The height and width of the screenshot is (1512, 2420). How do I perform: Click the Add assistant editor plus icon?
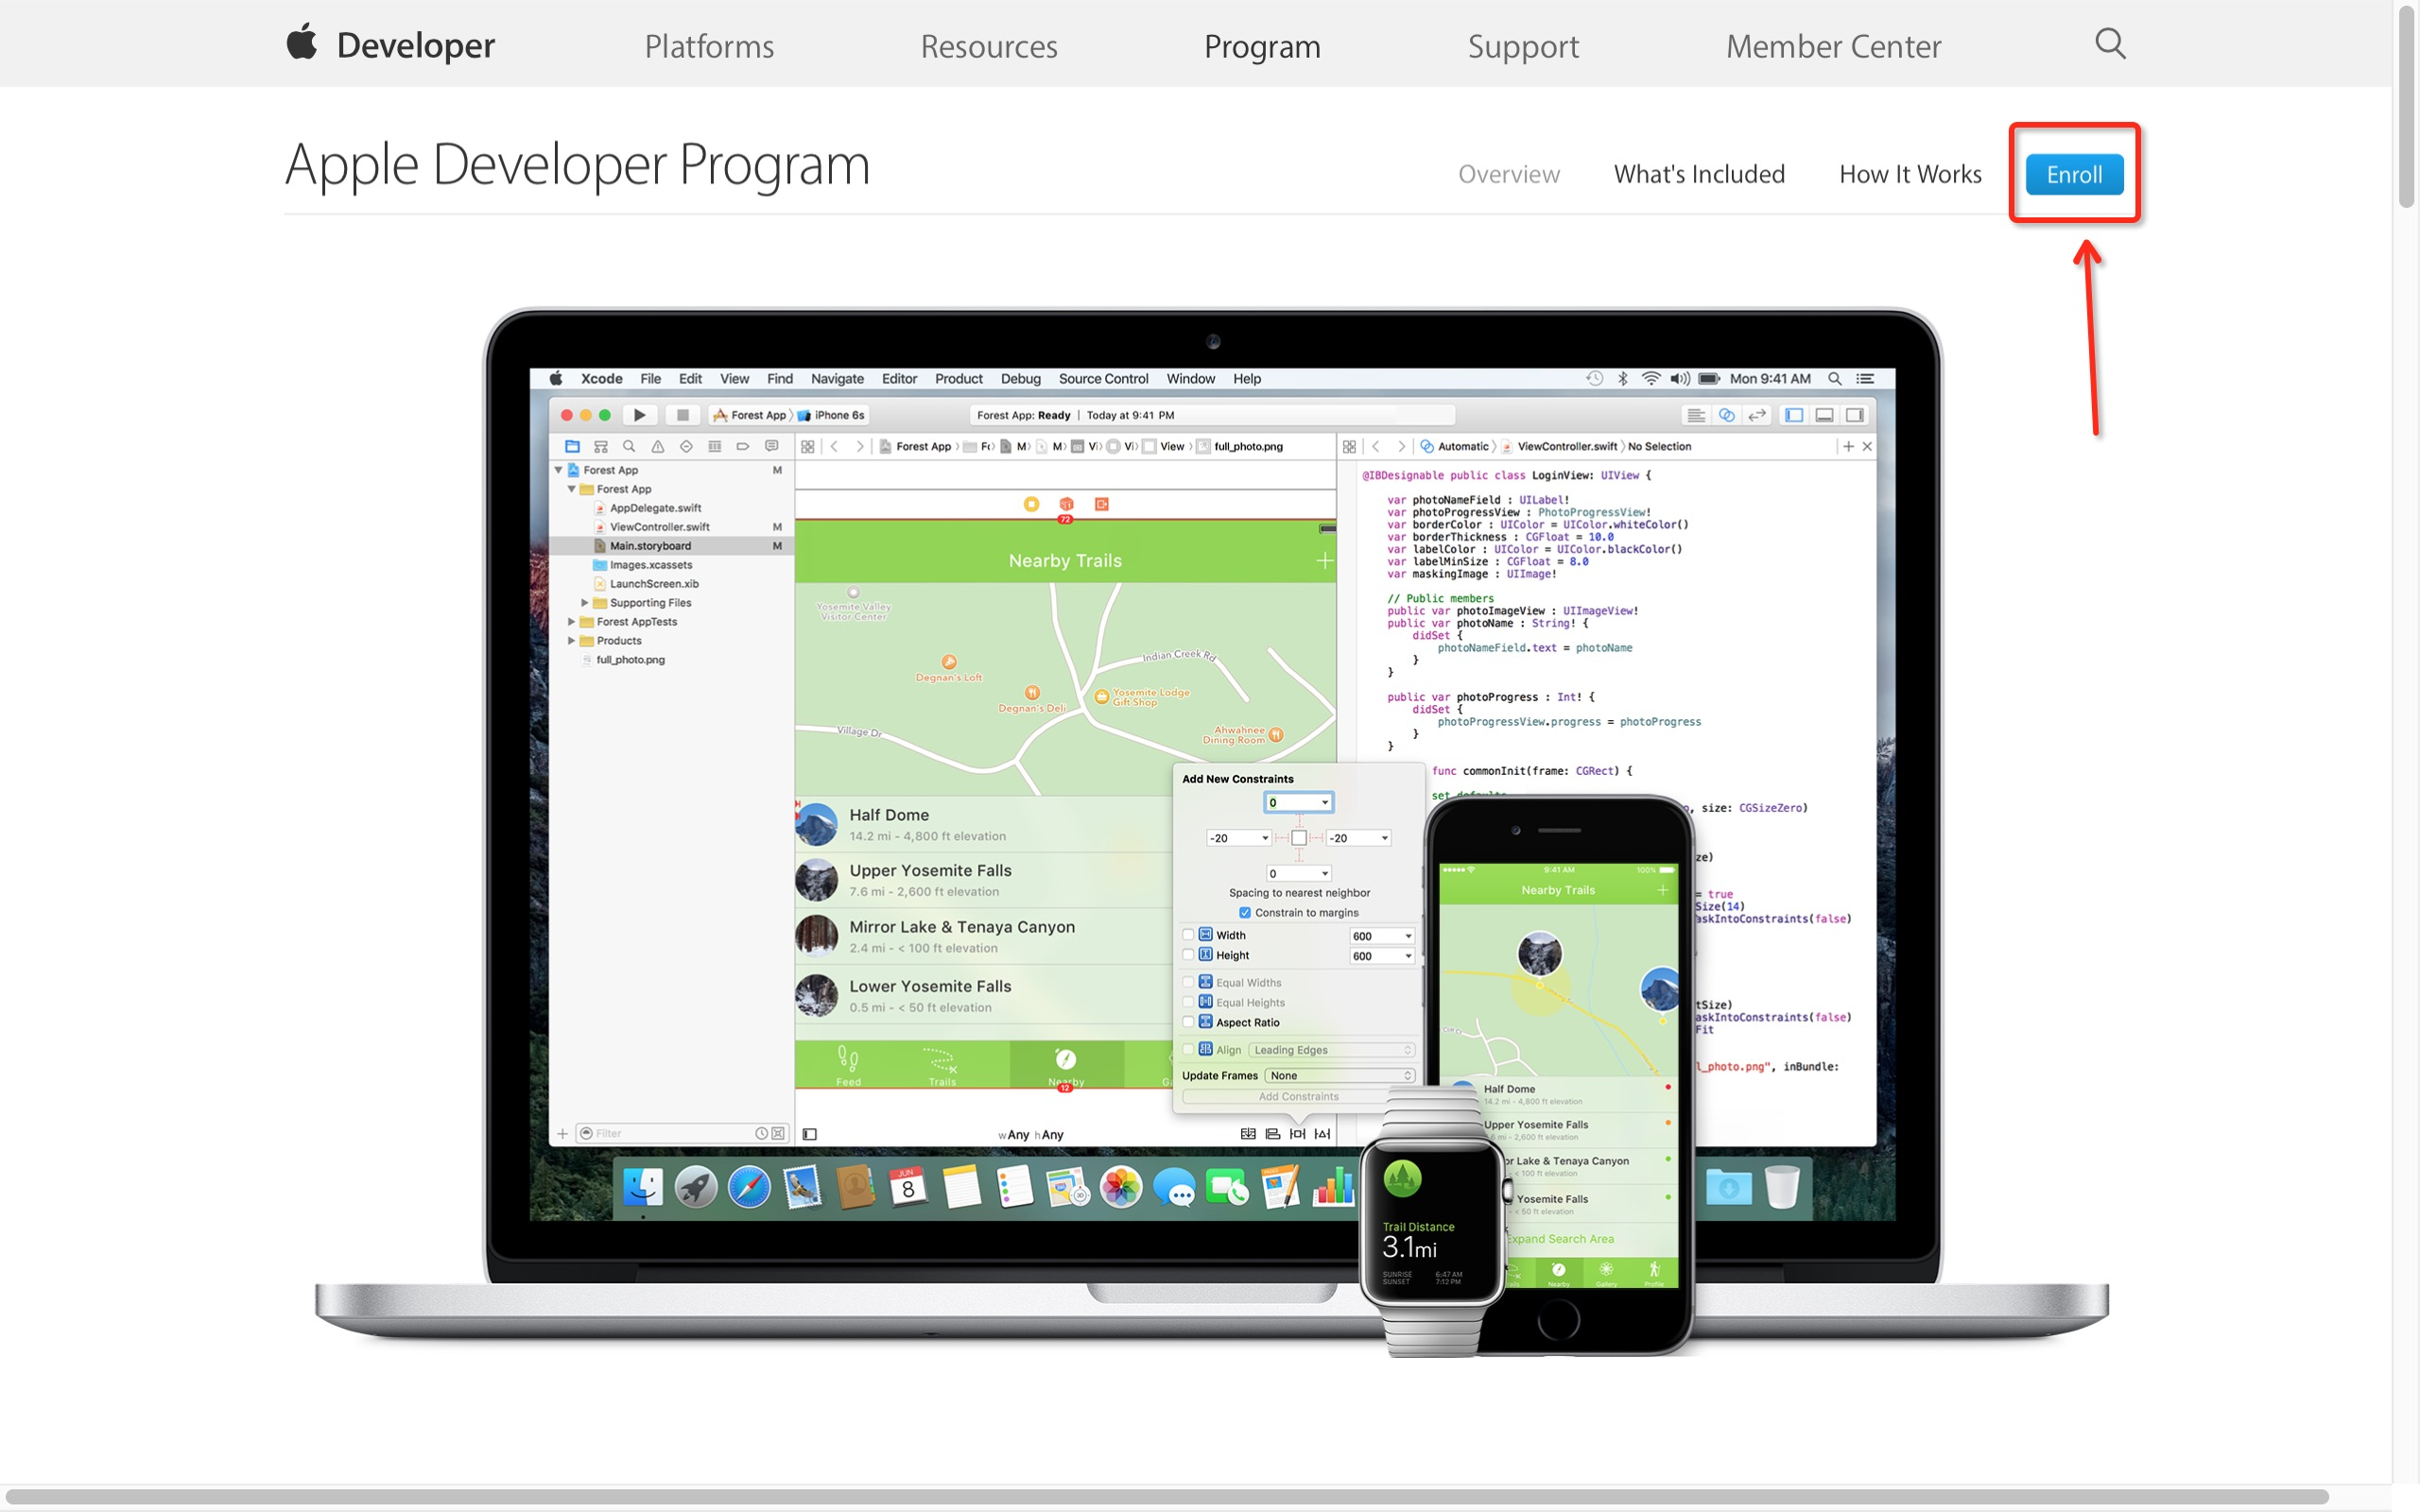coord(1848,446)
